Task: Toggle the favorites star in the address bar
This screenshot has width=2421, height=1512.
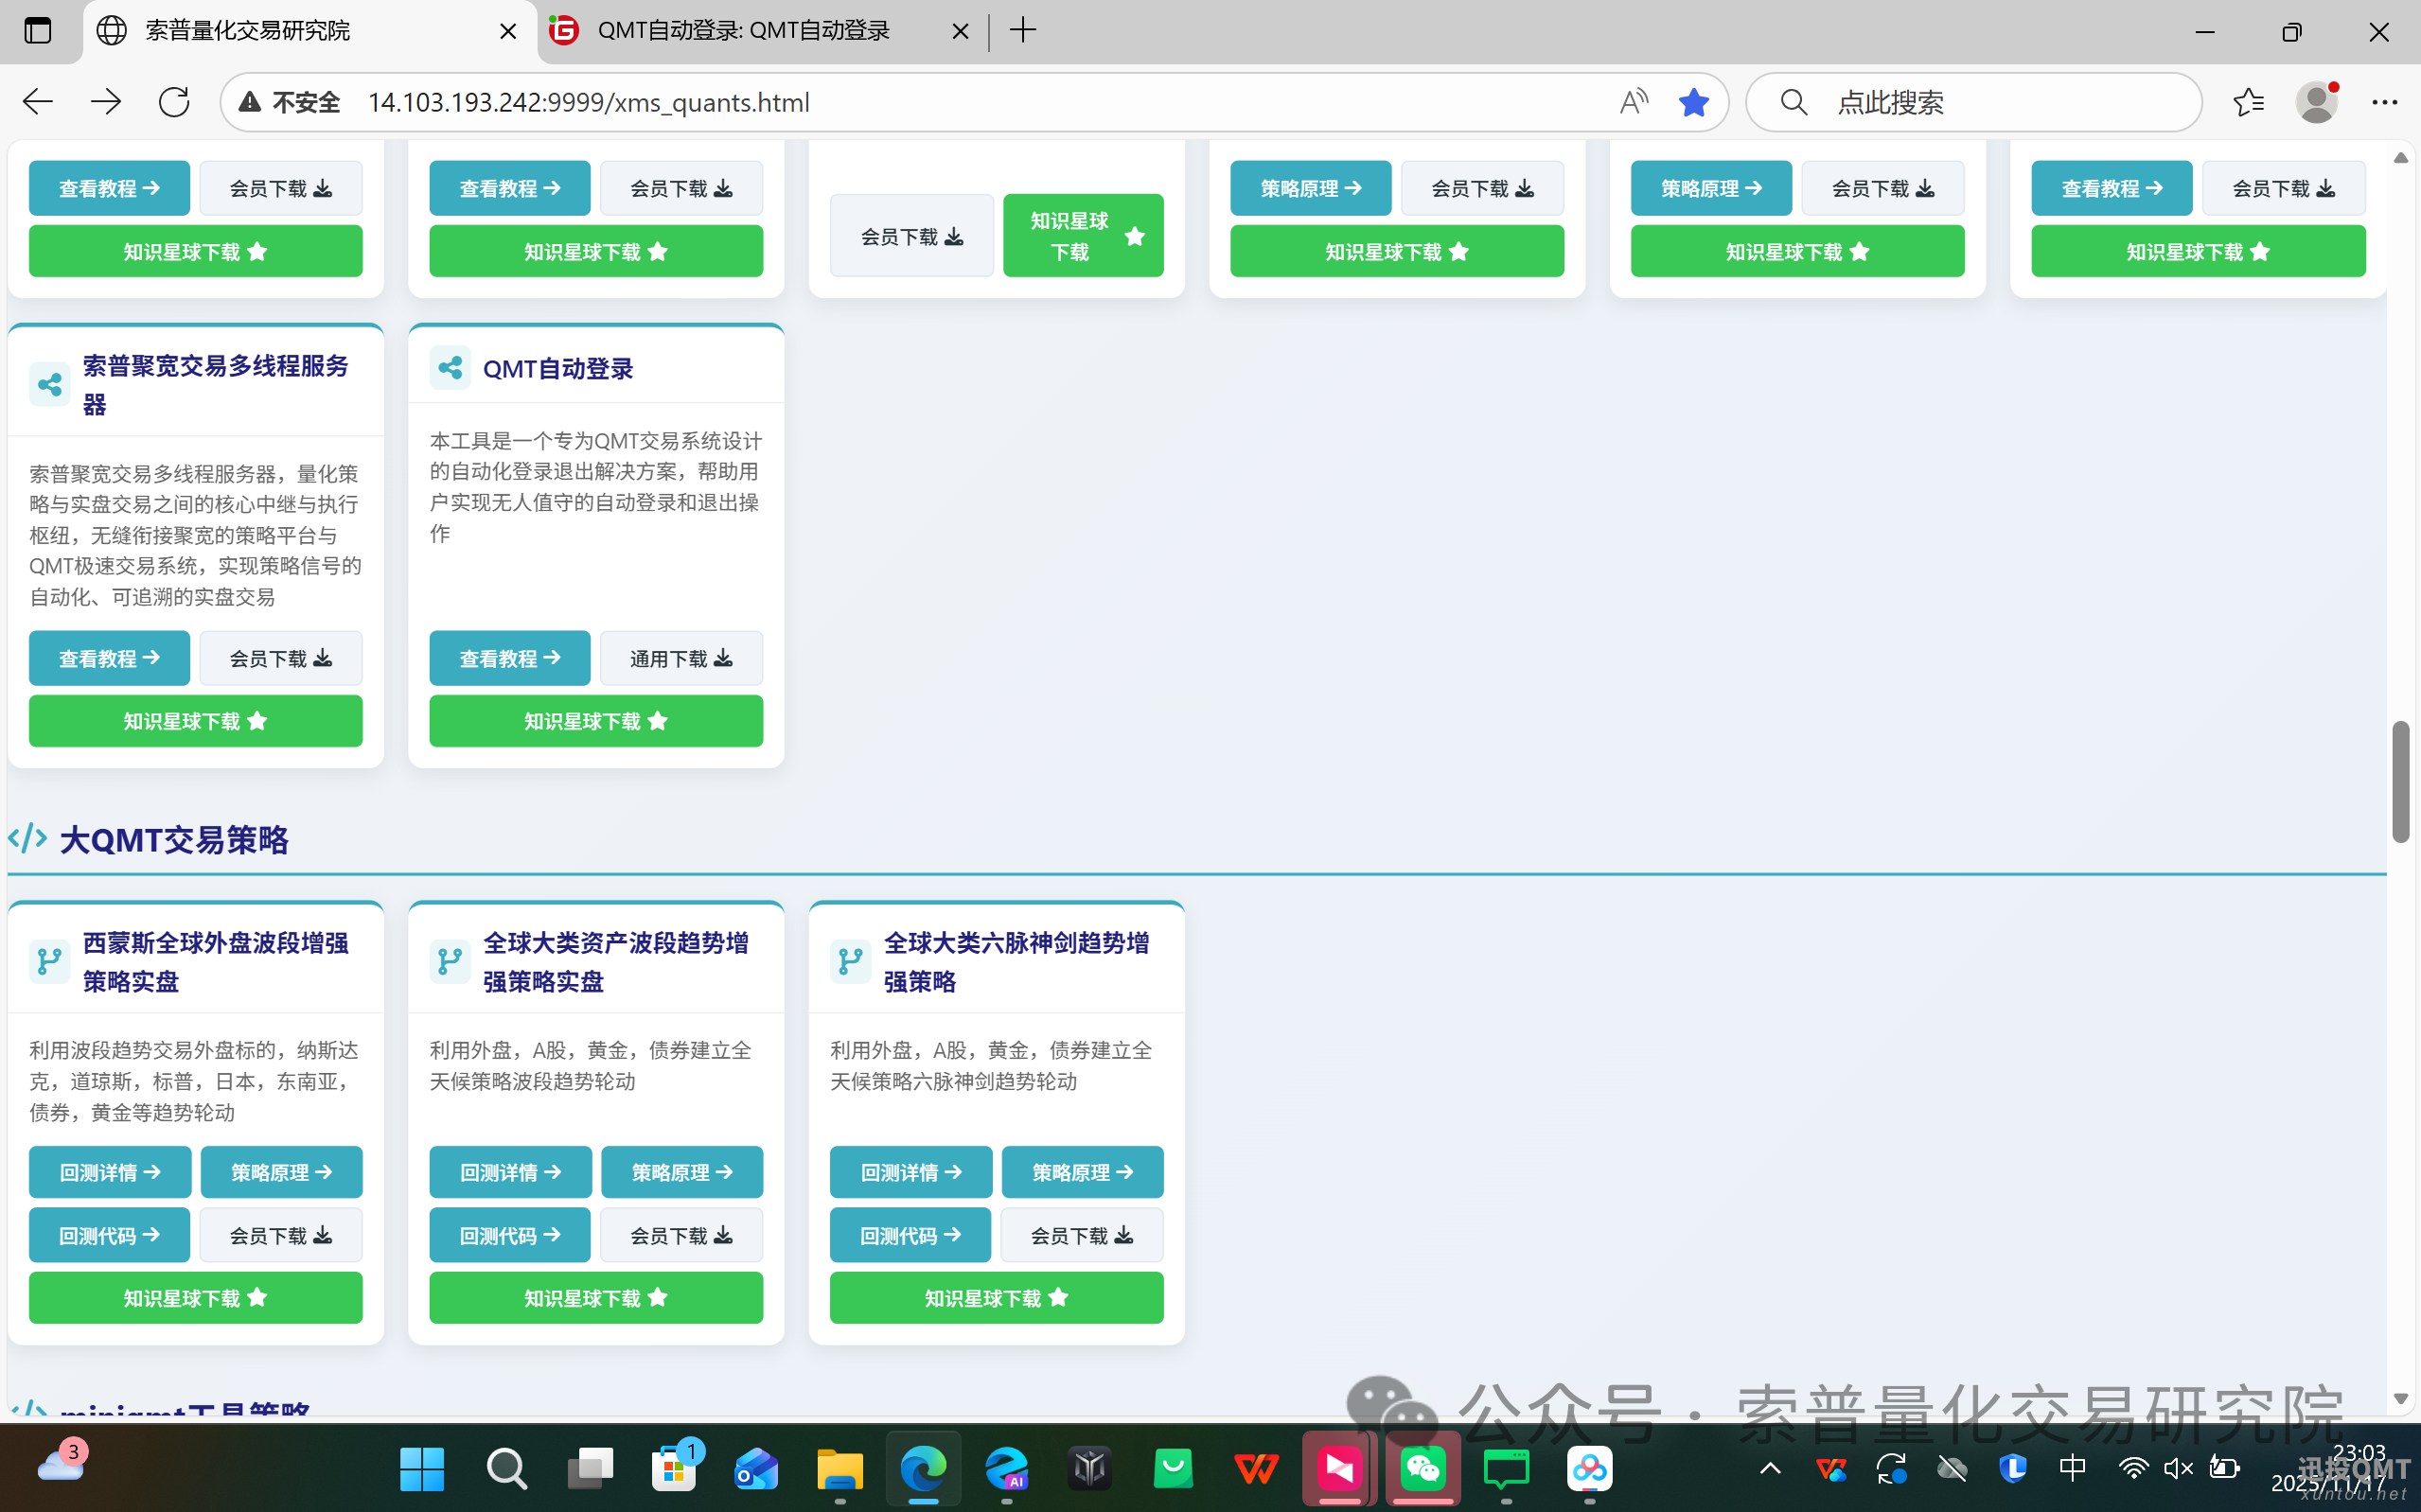Action: 1694,101
